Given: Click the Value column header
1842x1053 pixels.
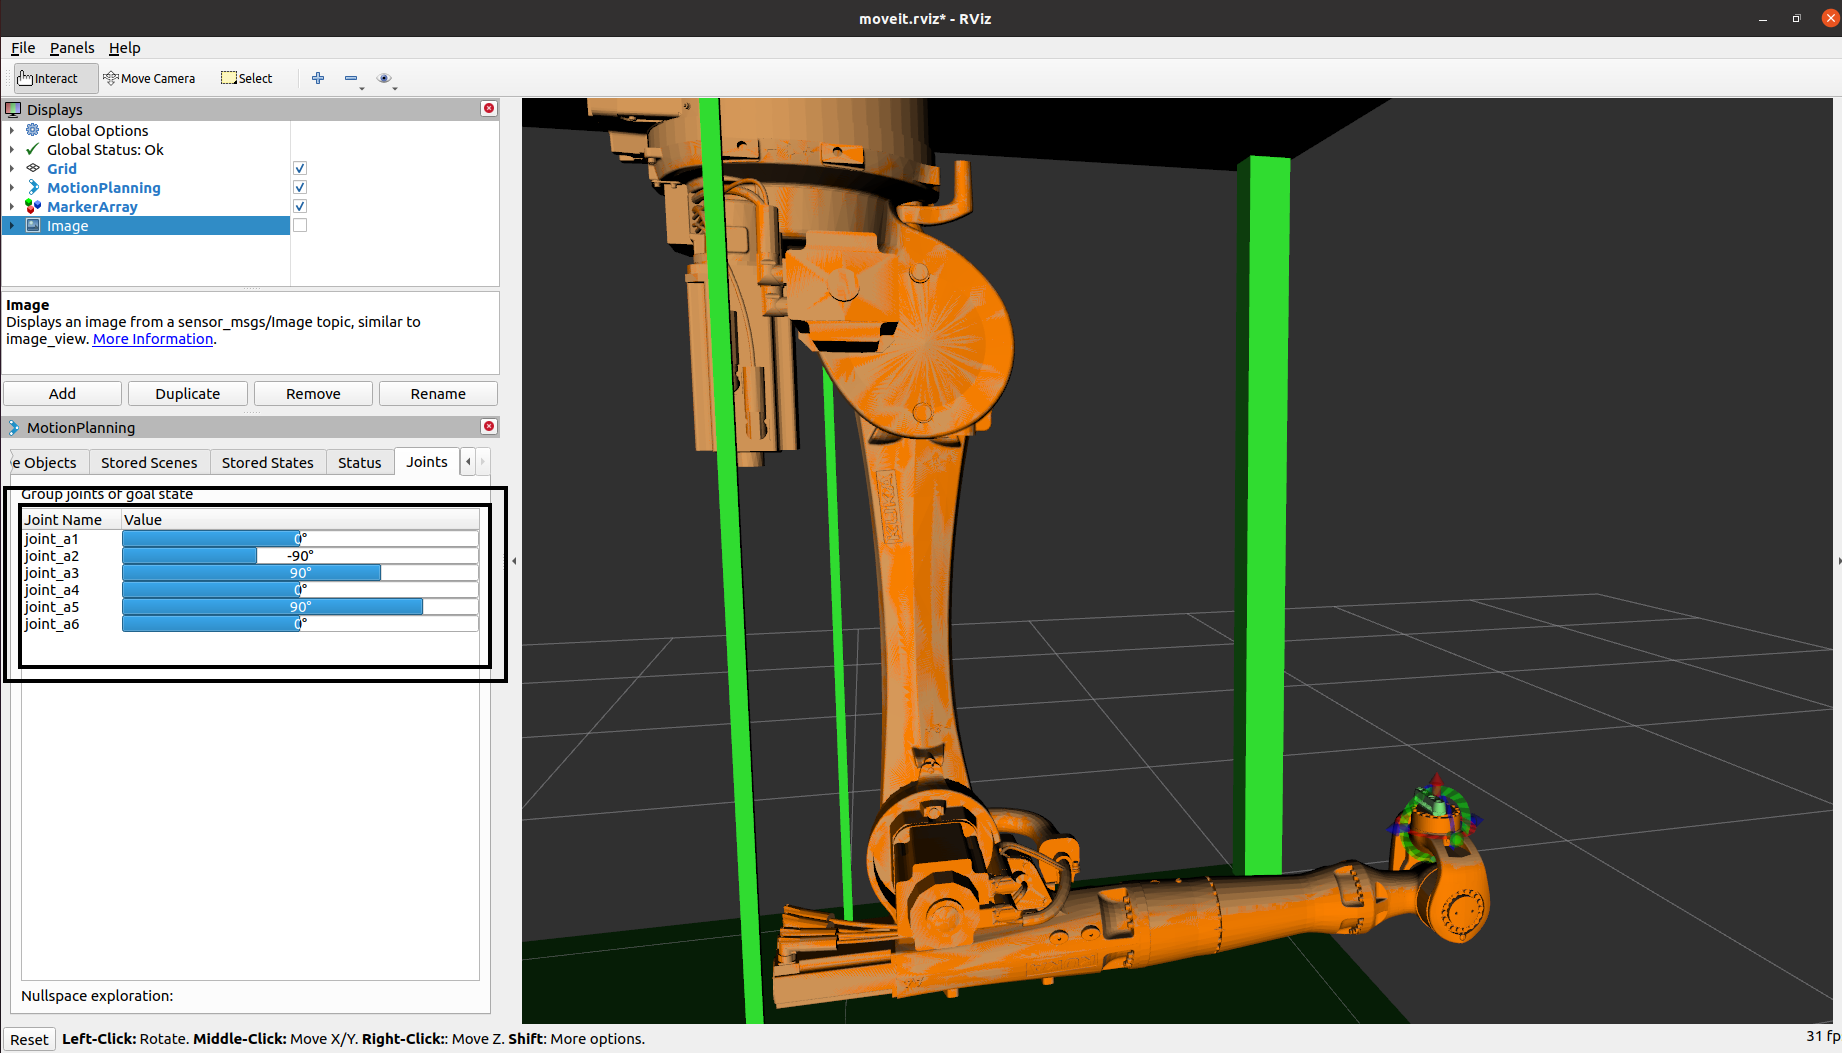Looking at the screenshot, I should pos(300,519).
